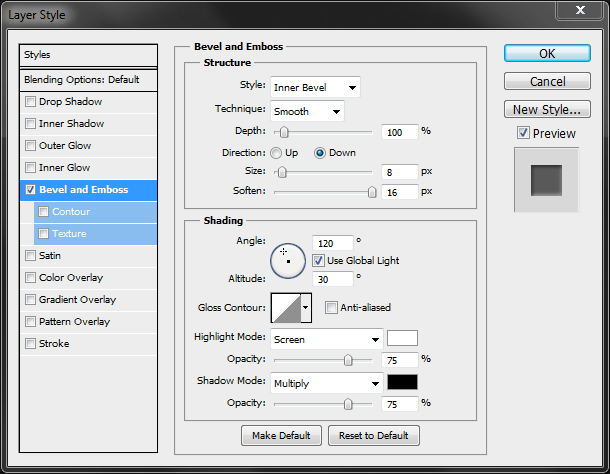Check the Outer Glow box
The image size is (610, 474).
30,146
